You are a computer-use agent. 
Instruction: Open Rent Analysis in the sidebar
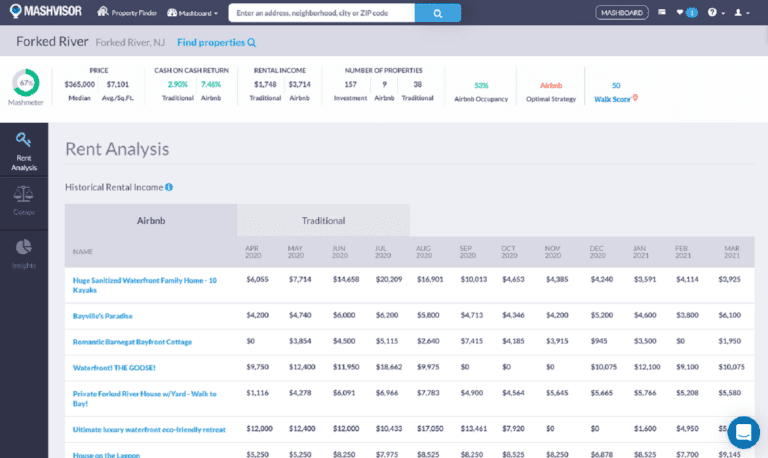click(24, 151)
